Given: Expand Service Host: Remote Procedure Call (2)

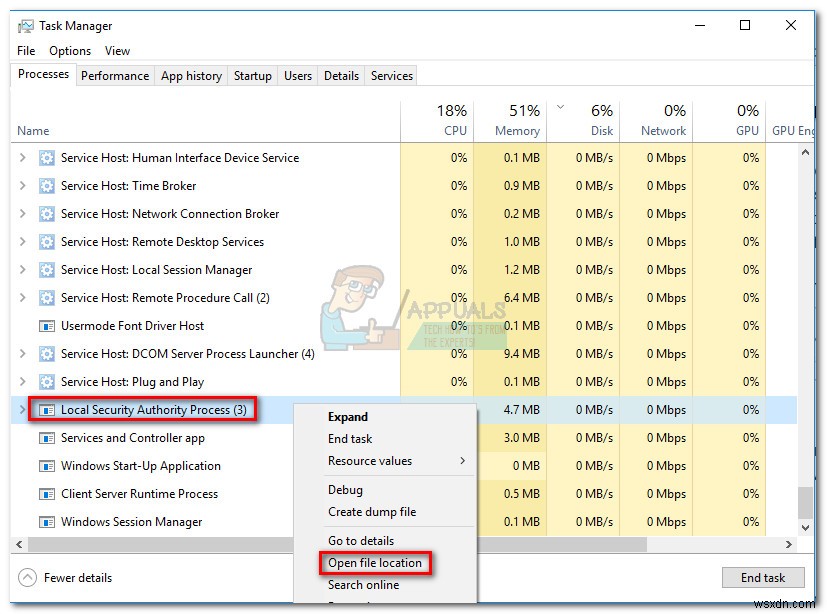Looking at the screenshot, I should tap(23, 297).
